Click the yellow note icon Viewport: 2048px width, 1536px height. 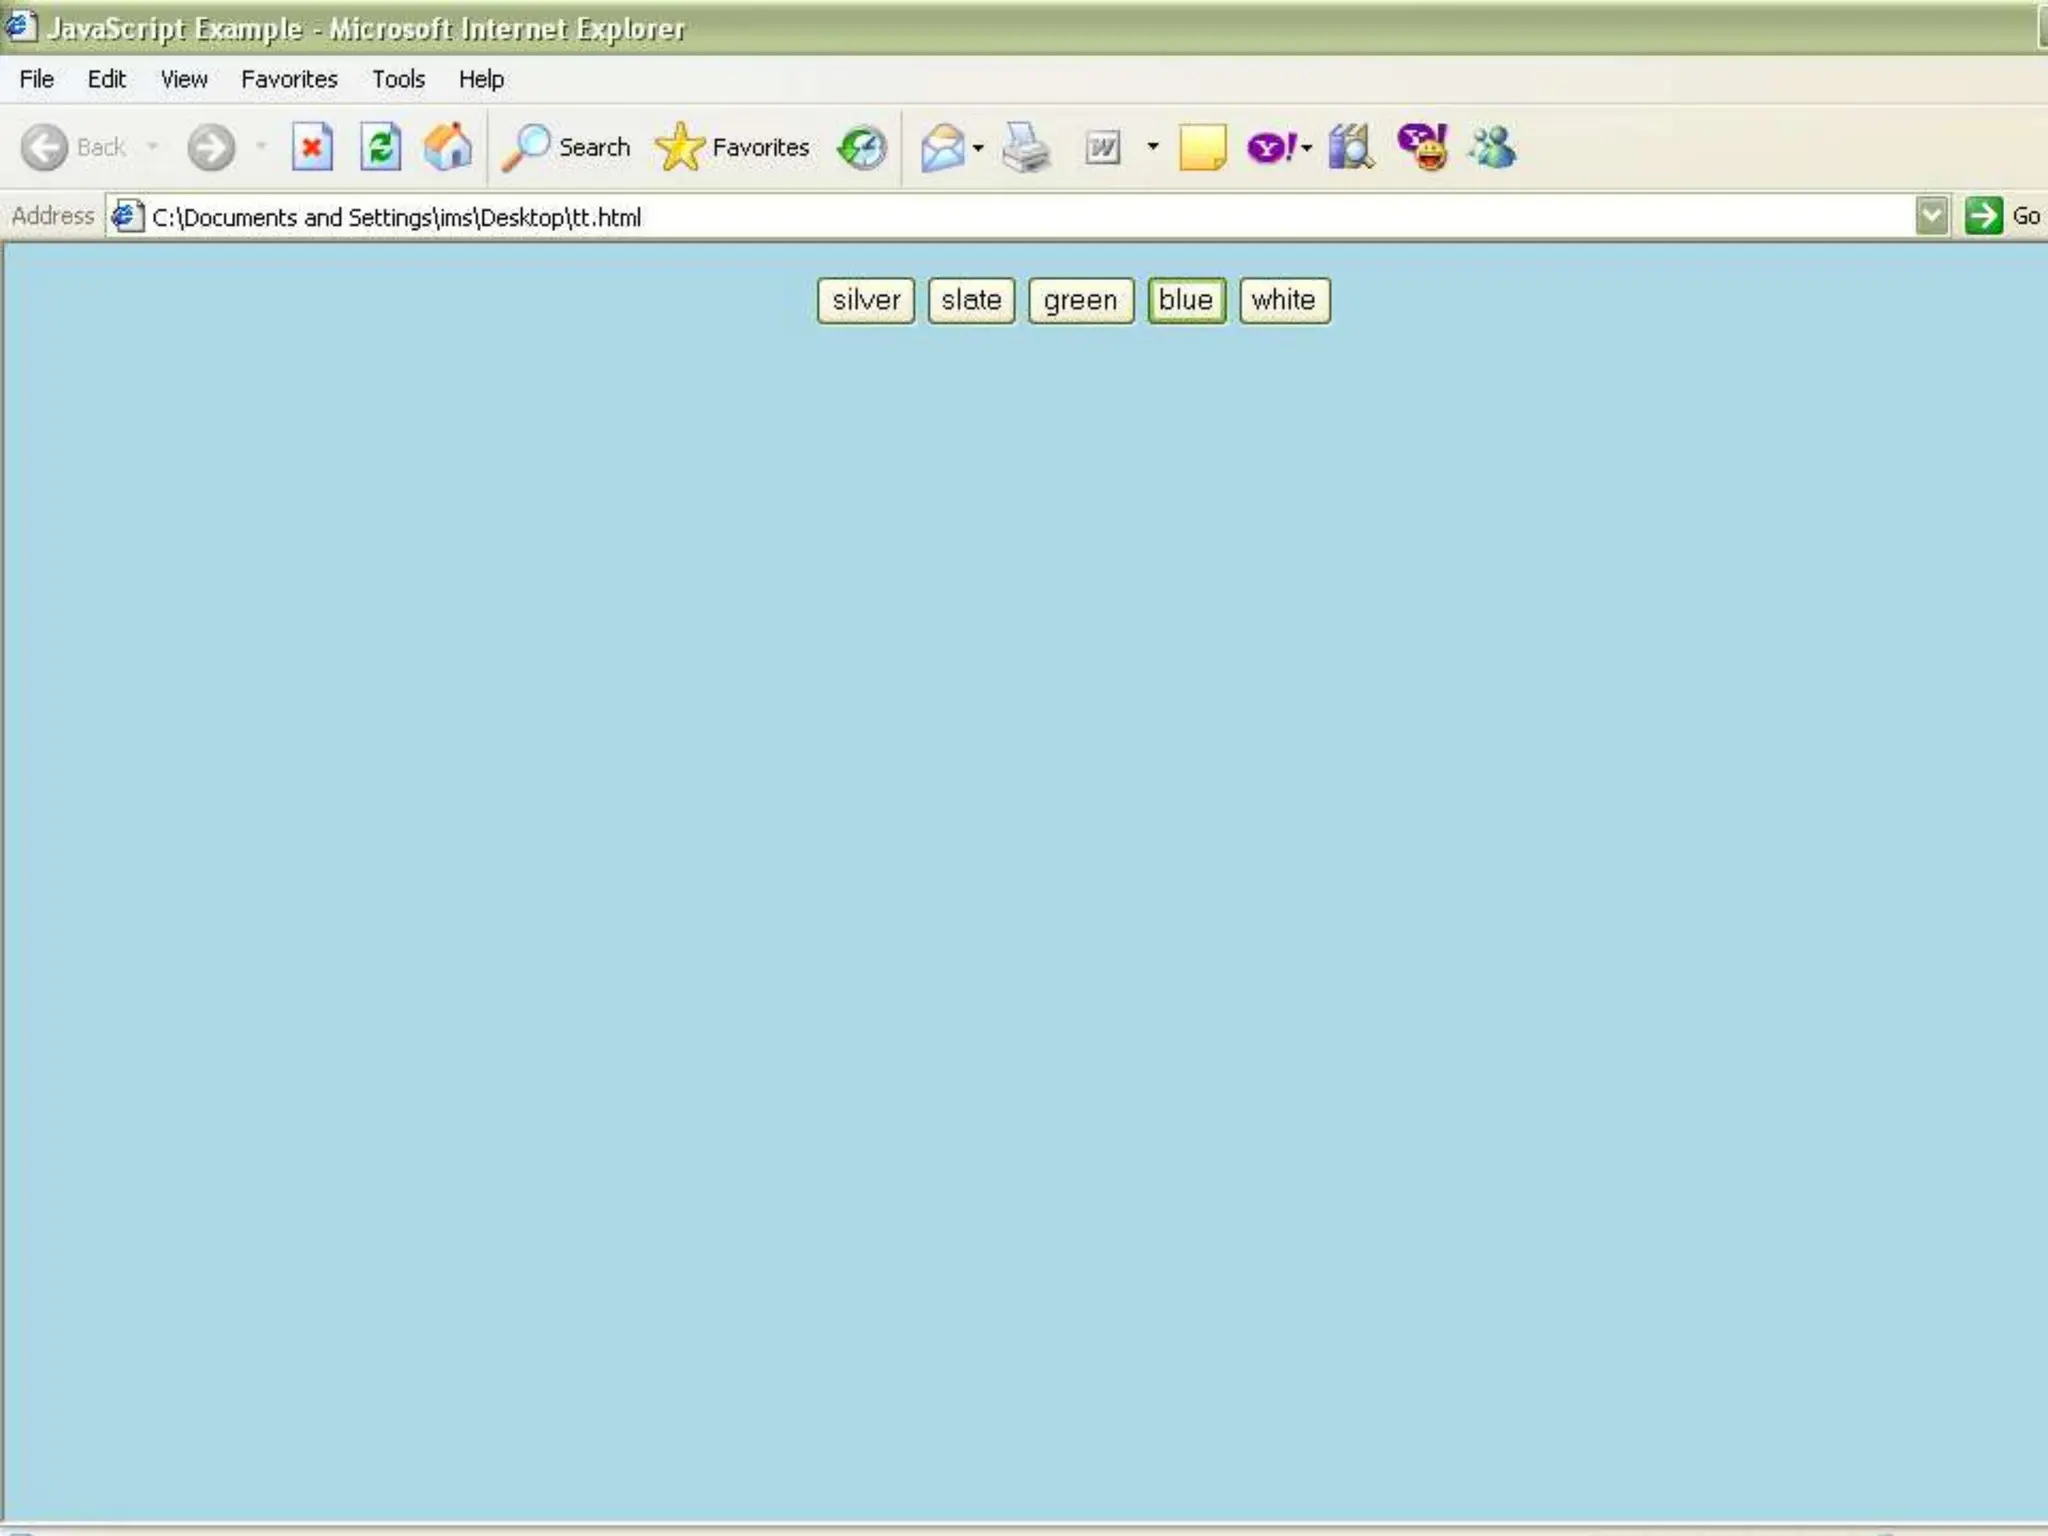coord(1202,148)
